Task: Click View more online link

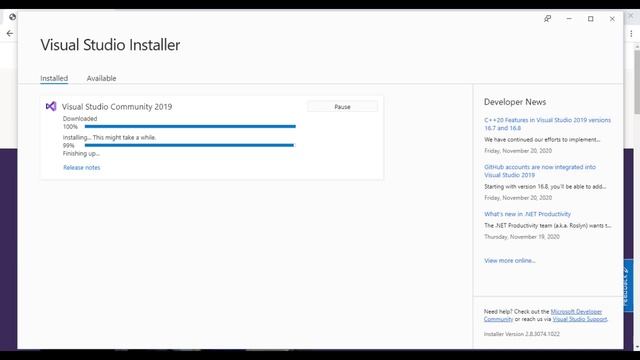Action: 509,260
